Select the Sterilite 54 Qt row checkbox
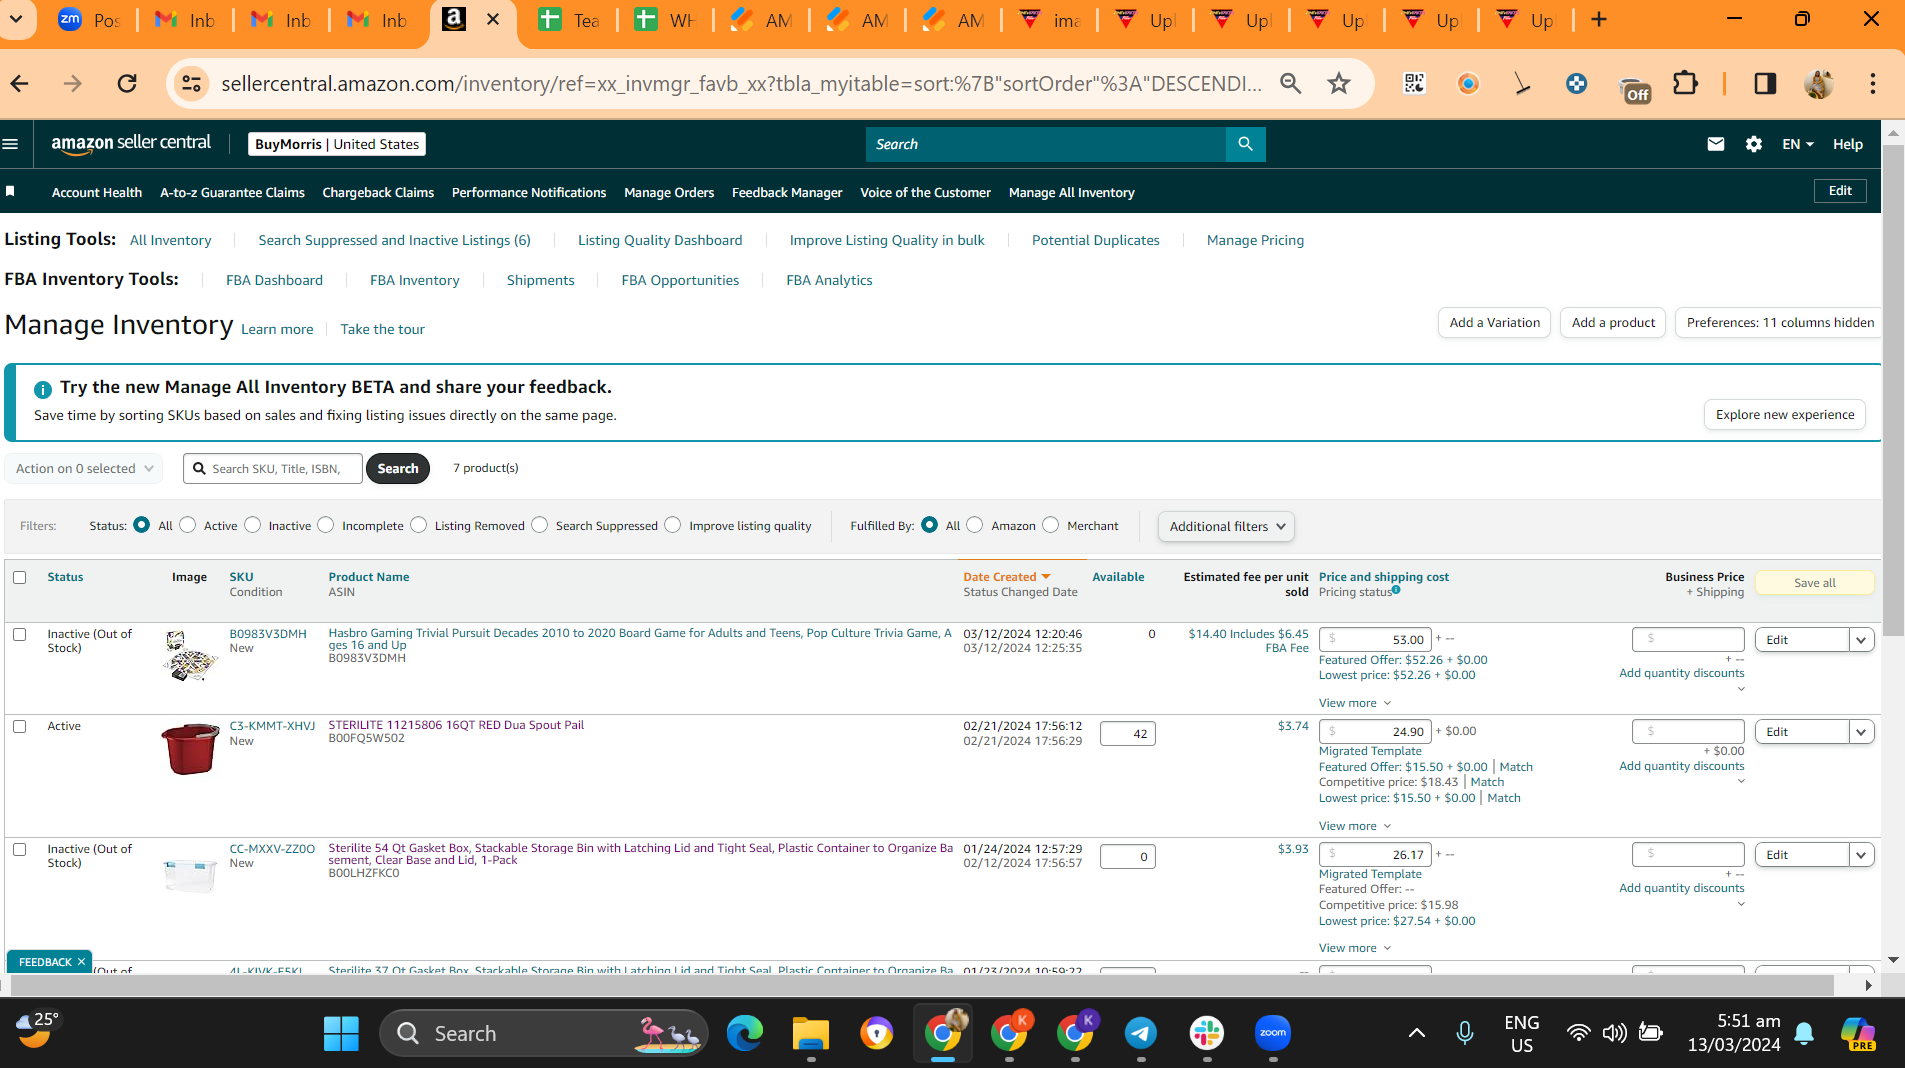This screenshot has width=1905, height=1068. (19, 849)
